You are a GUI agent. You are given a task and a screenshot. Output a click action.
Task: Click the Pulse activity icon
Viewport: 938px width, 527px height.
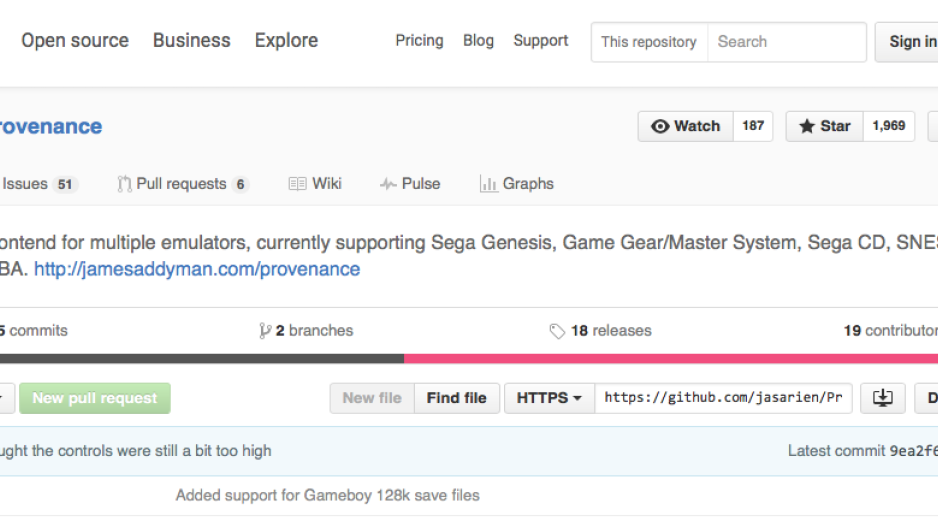(388, 184)
